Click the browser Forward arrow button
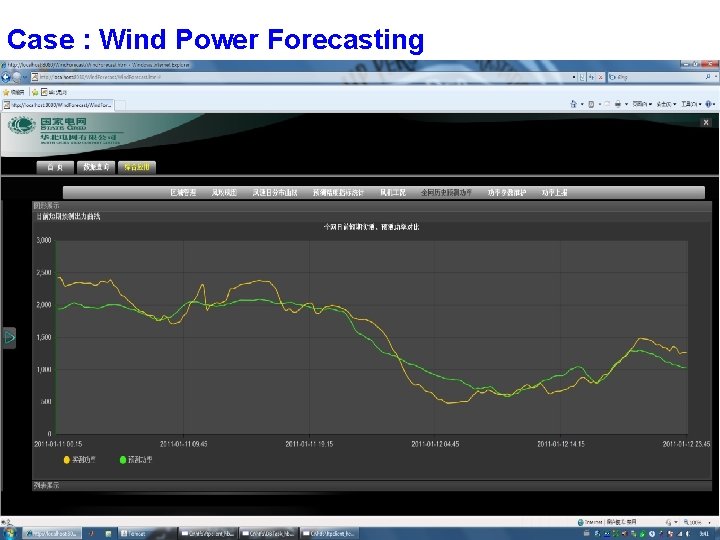This screenshot has height=540, width=720. pyautogui.click(x=17, y=77)
